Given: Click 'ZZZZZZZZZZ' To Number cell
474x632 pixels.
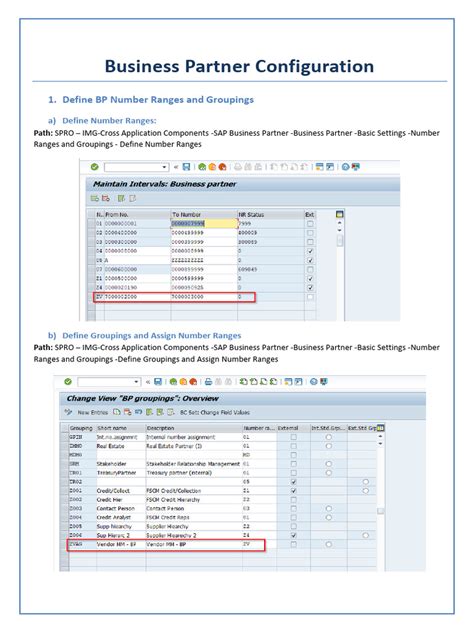Looking at the screenshot, I should (204, 260).
